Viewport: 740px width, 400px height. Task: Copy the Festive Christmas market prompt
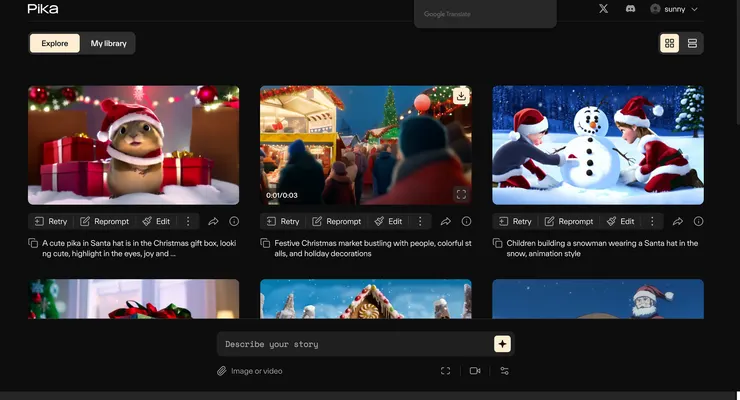point(265,243)
